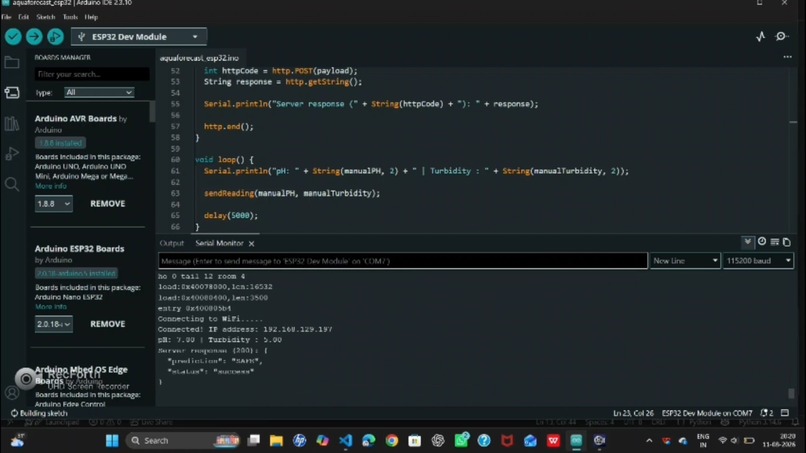Open the Library Manager sidebar icon

12,123
